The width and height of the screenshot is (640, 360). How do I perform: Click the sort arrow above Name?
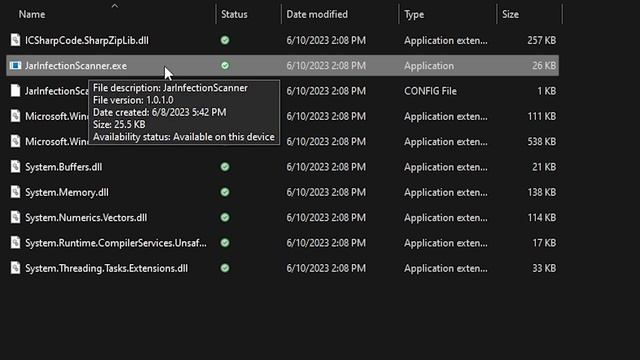point(115,6)
